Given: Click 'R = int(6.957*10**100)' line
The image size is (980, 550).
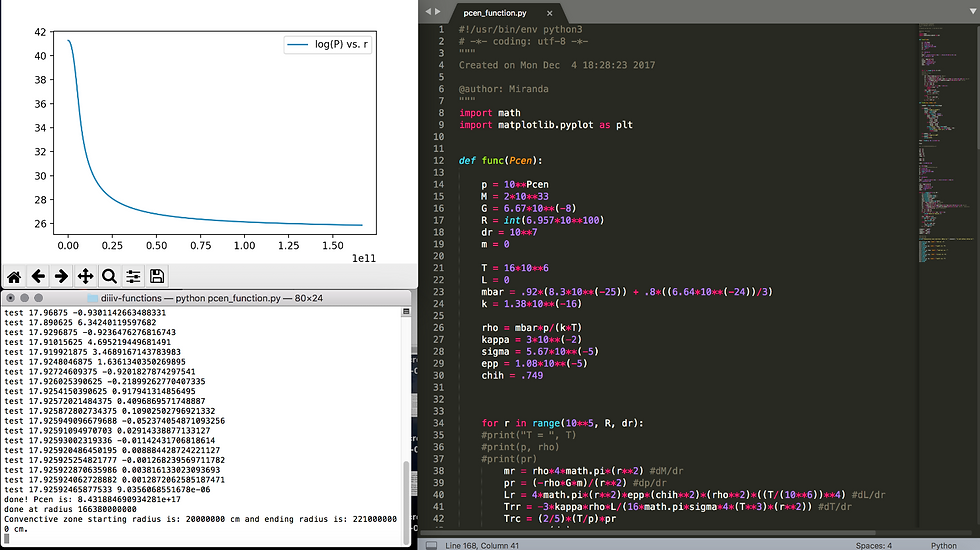Looking at the screenshot, I should pos(542,220).
